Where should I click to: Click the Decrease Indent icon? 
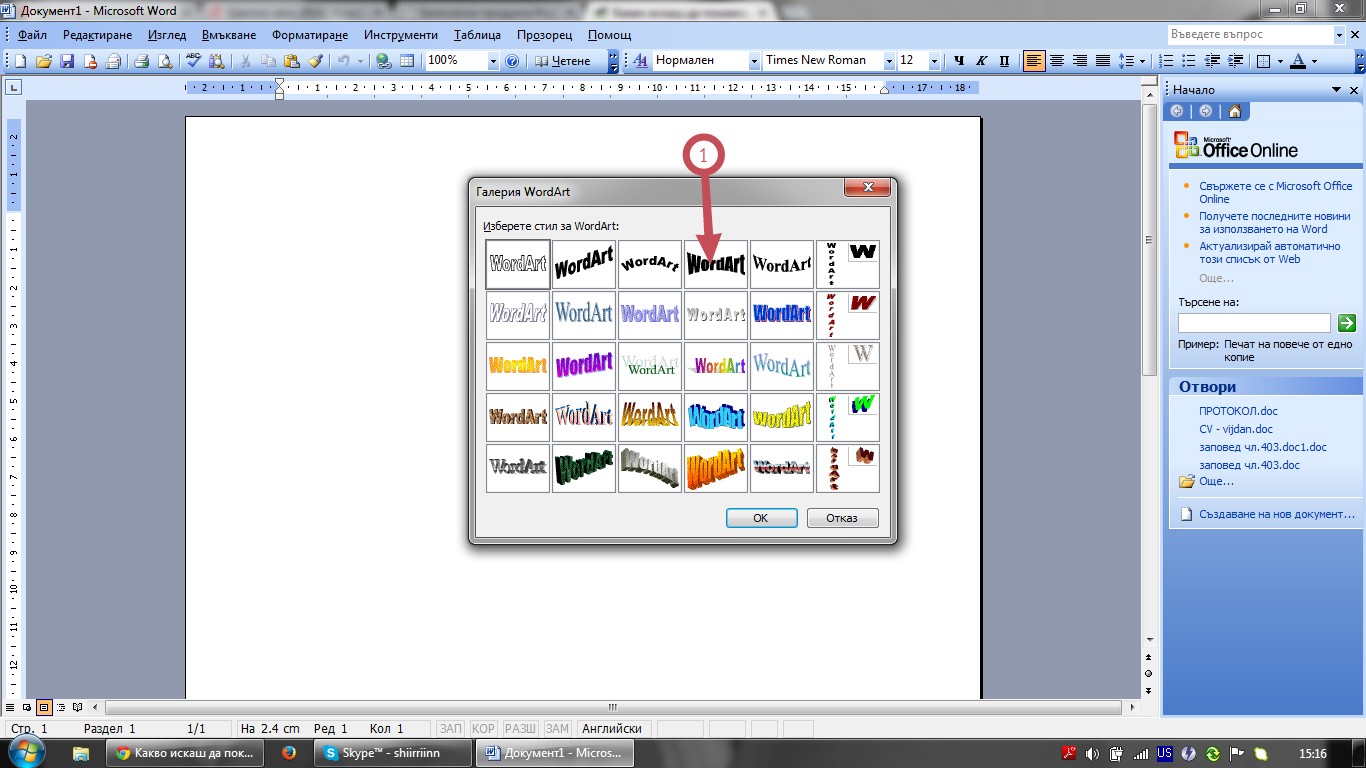point(1213,61)
